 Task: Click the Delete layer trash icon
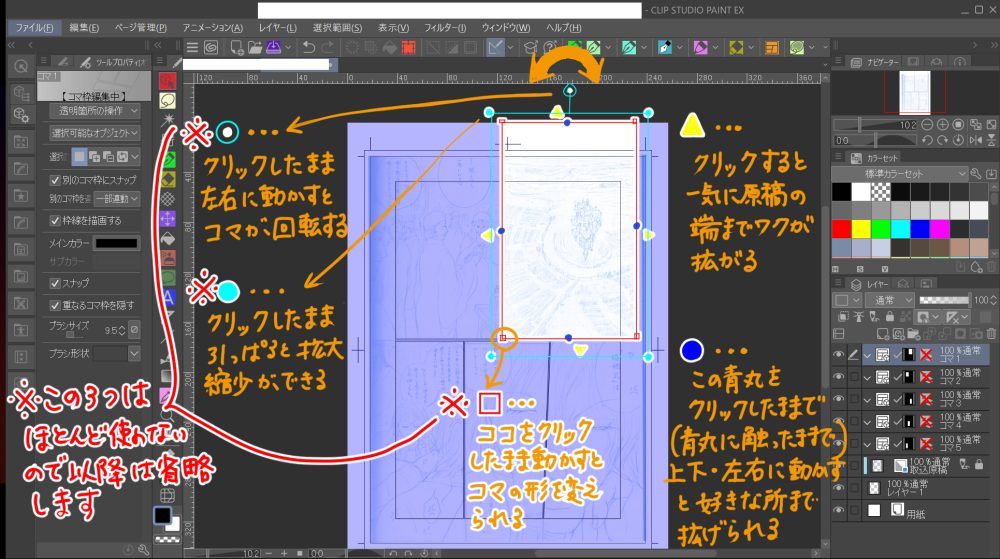(991, 333)
